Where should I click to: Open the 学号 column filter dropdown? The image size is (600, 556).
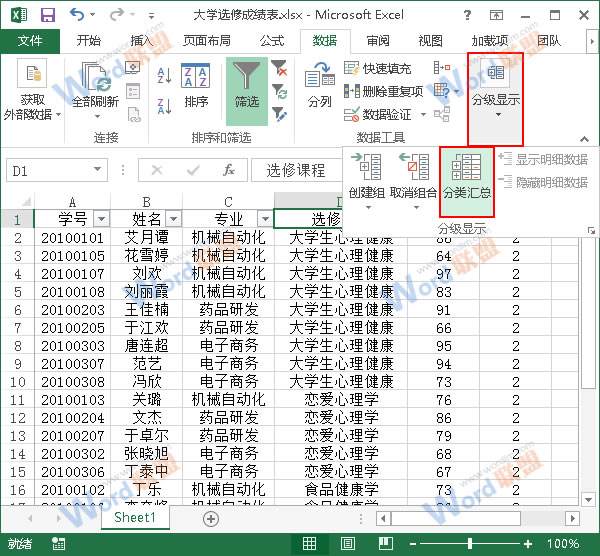[101, 219]
